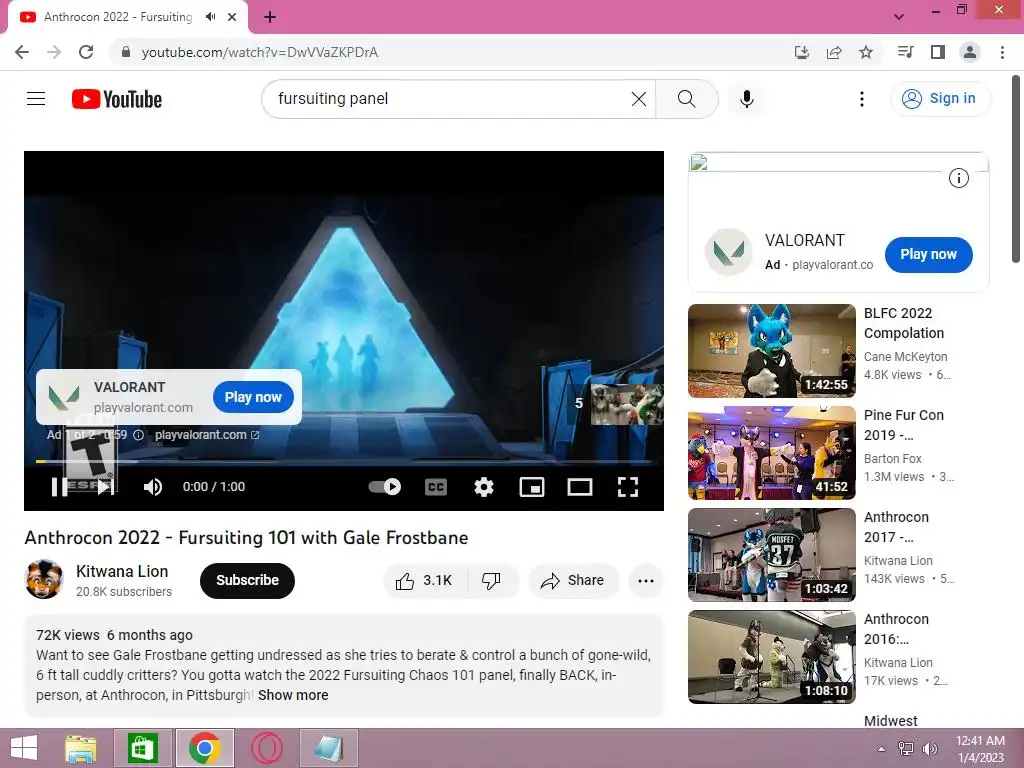Enable miniplayer mode
Screen dimensions: 1024x768
[x=532, y=487]
